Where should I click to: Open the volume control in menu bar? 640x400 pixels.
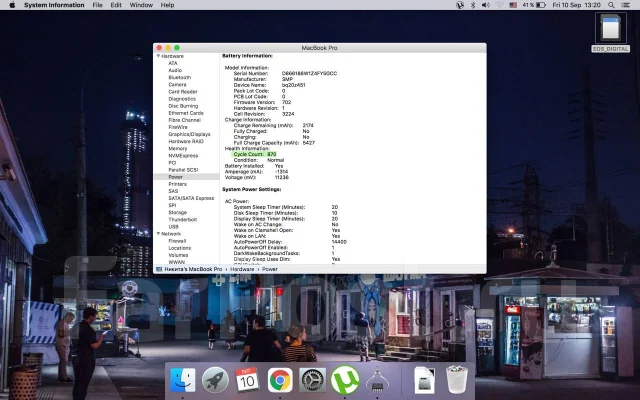(x=486, y=5)
